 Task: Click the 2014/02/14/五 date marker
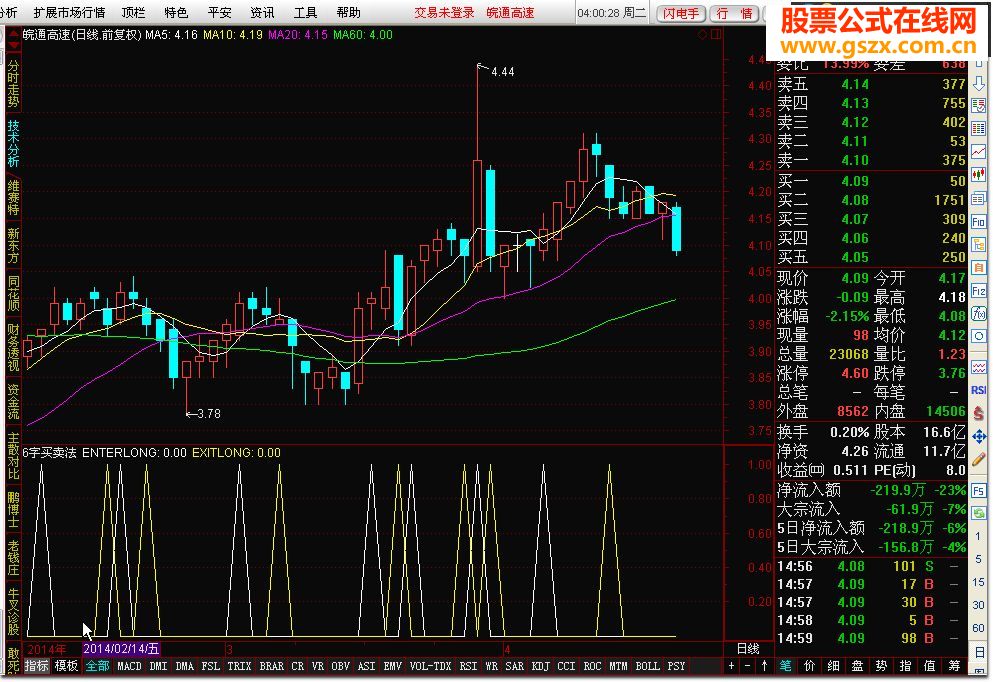tap(121, 648)
